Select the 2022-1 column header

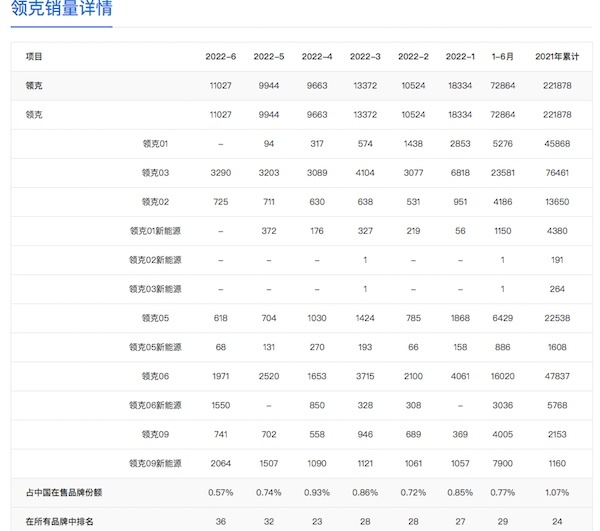460,57
